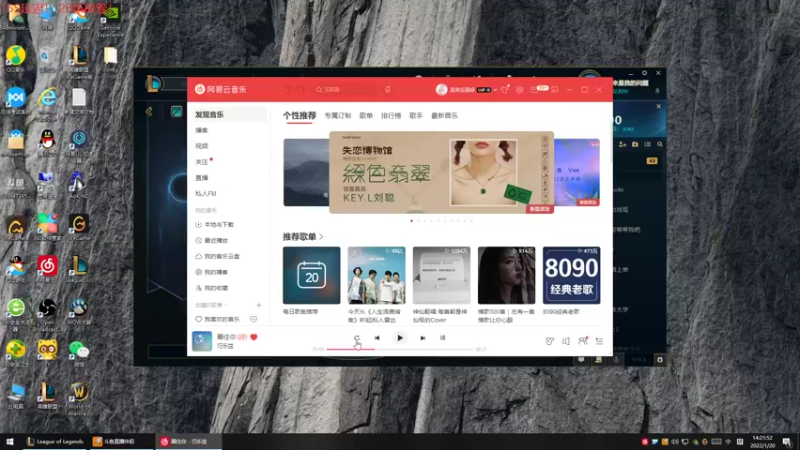
Task: Open the settings gear in NetEase header
Action: pos(519,89)
